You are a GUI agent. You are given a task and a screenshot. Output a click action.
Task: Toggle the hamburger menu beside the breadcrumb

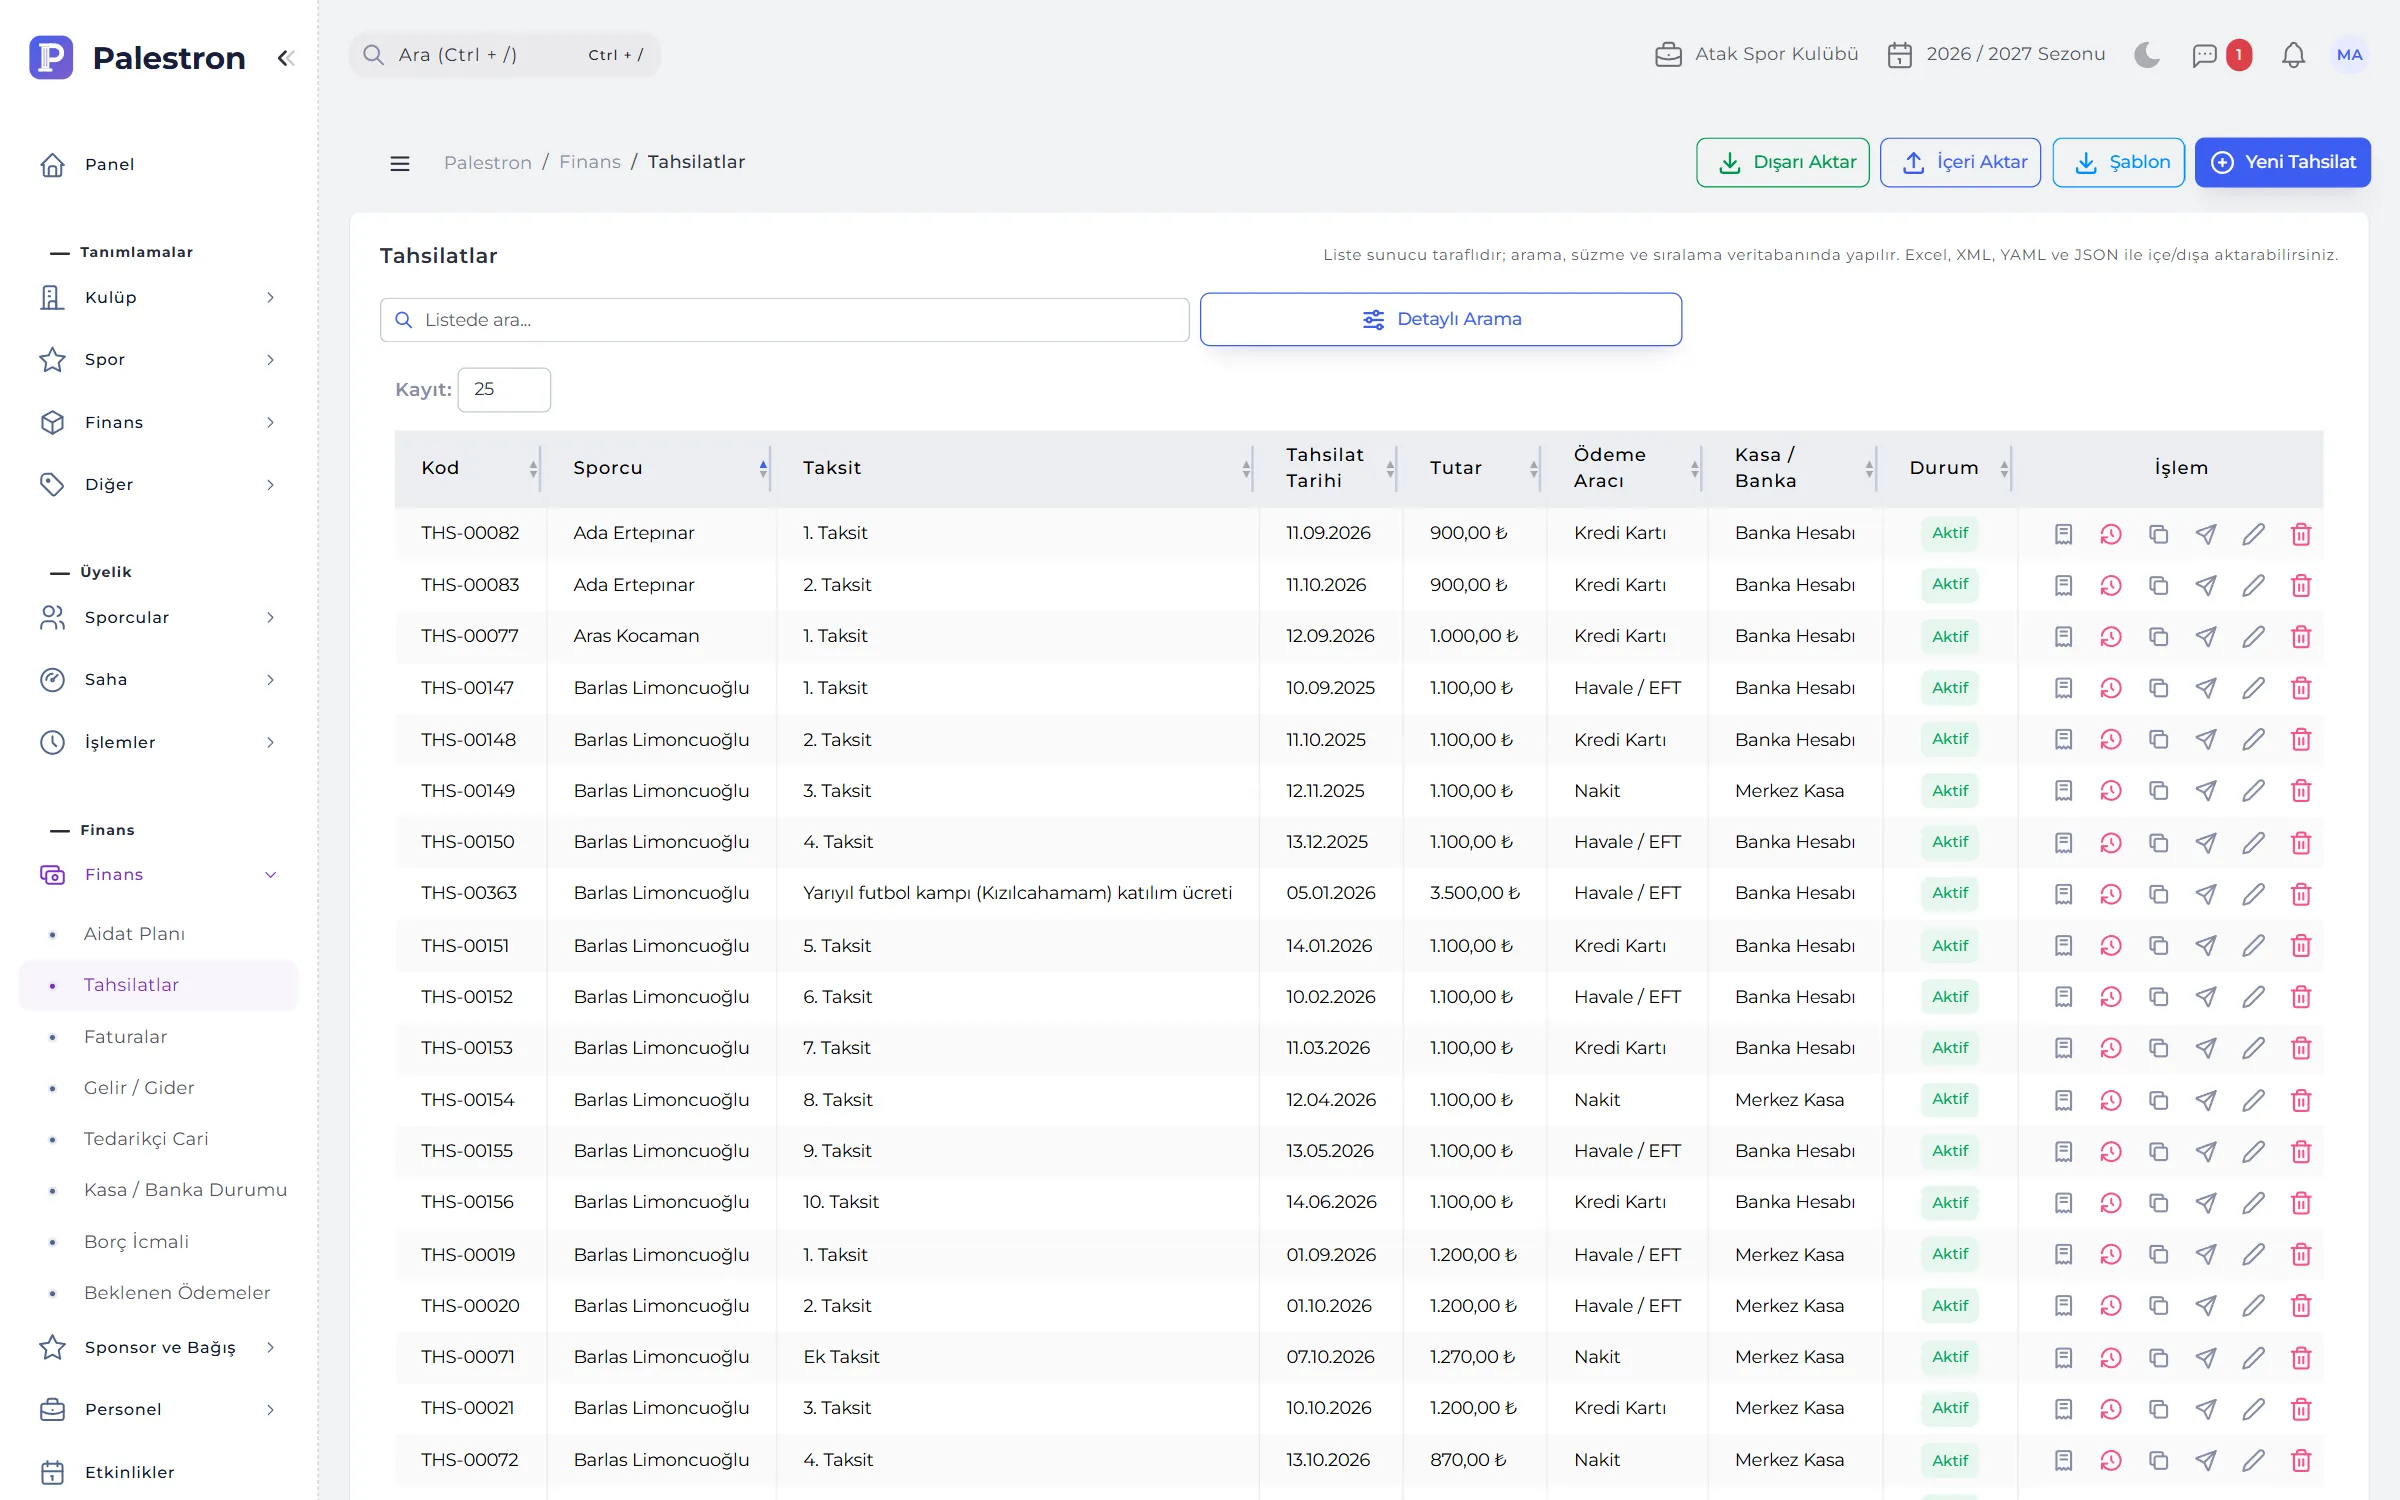tap(400, 163)
